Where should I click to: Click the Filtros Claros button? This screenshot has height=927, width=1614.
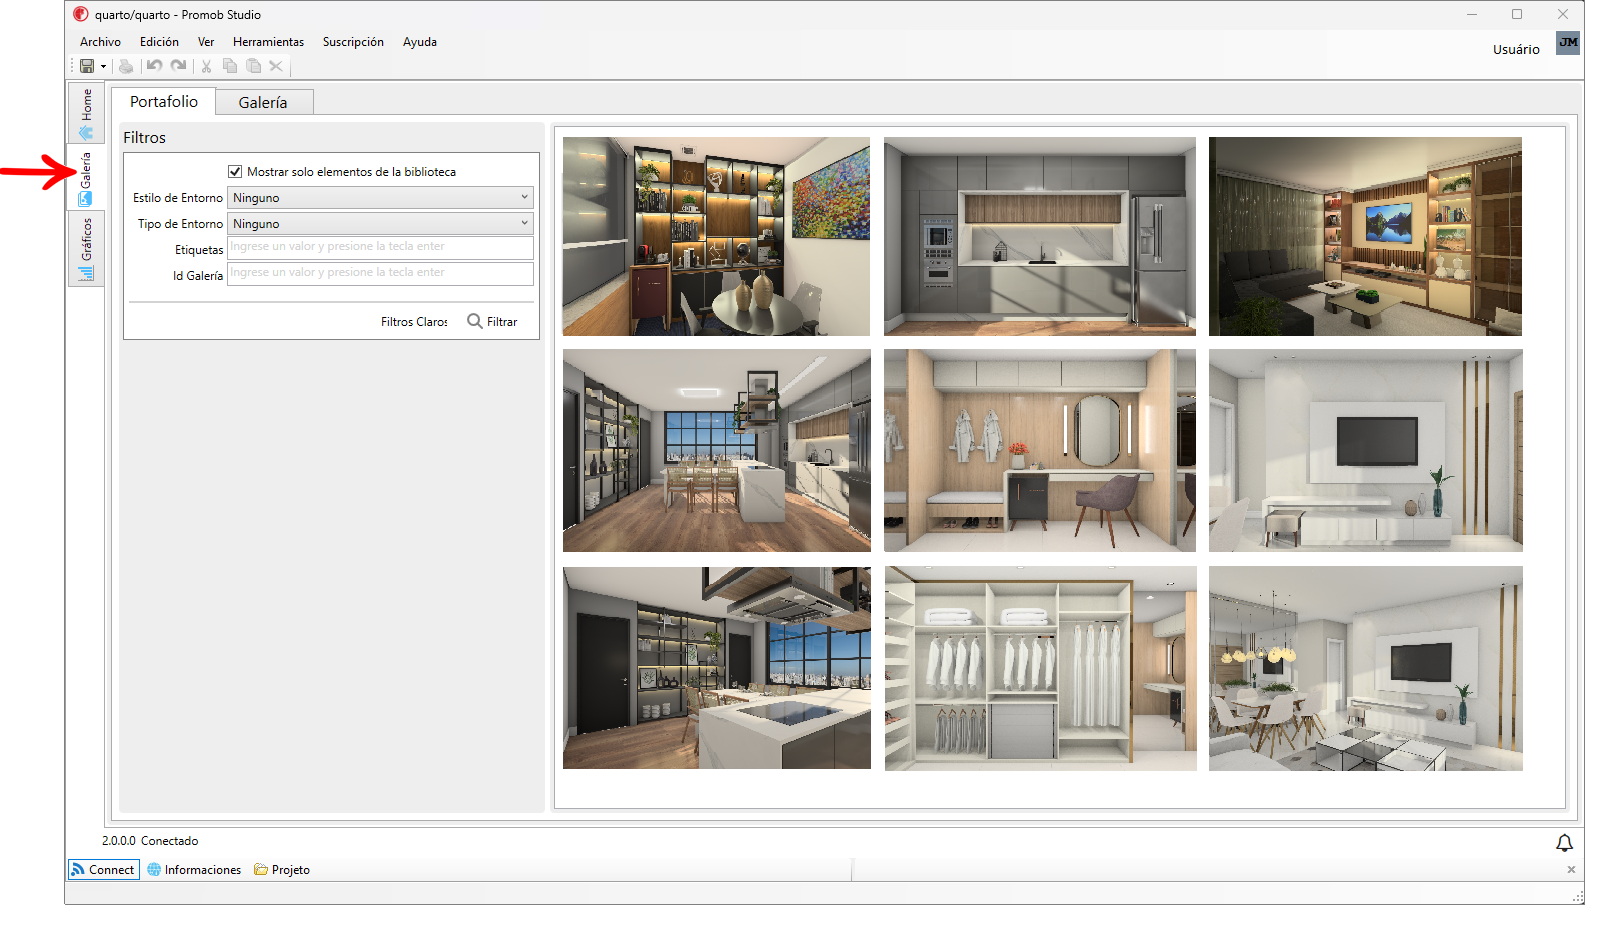[x=414, y=322]
